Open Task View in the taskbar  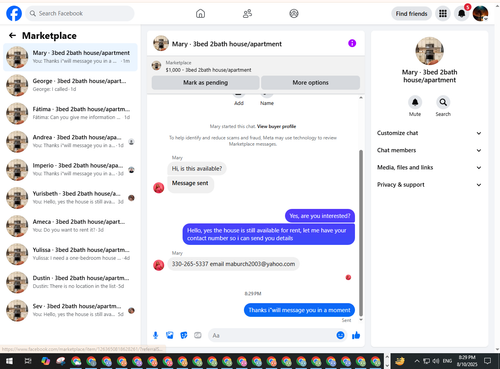coord(28,361)
